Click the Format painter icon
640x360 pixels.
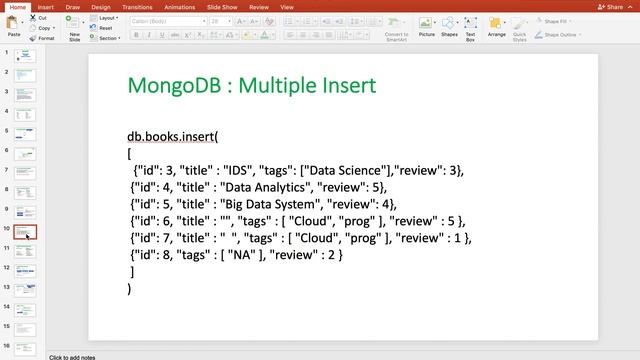[x=33, y=38]
